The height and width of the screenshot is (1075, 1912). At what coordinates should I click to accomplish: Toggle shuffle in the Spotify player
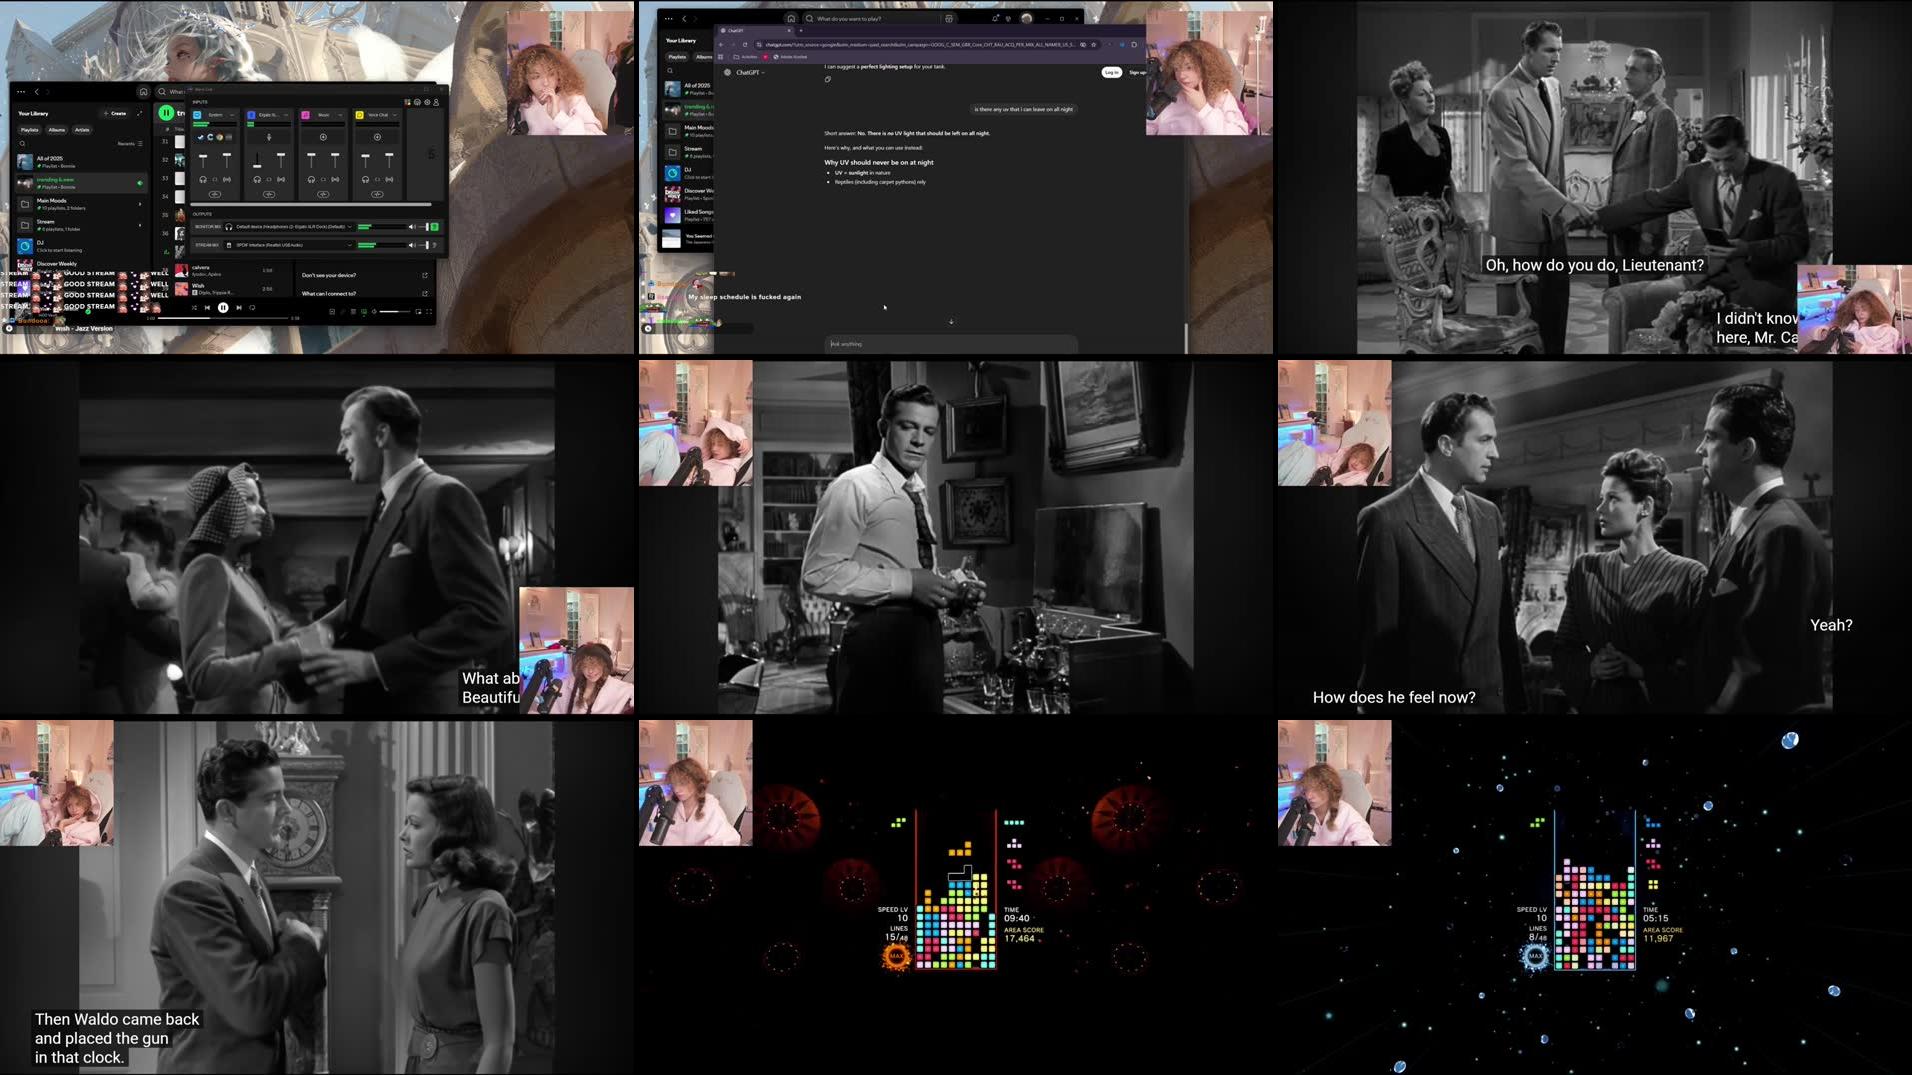194,308
